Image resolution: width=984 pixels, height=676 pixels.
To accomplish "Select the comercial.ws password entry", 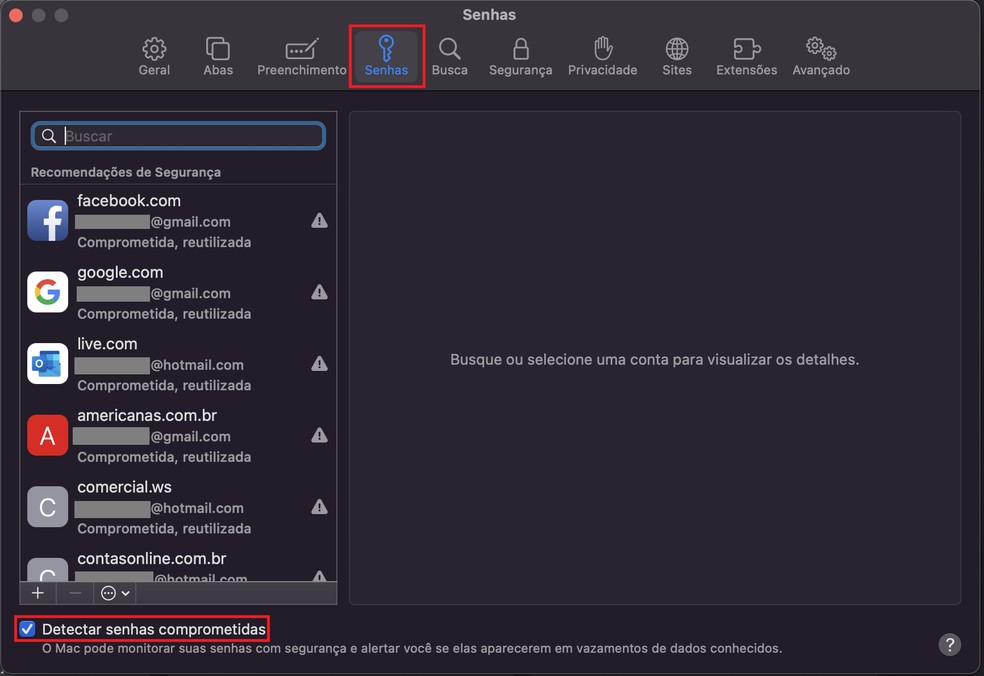I will (178, 507).
